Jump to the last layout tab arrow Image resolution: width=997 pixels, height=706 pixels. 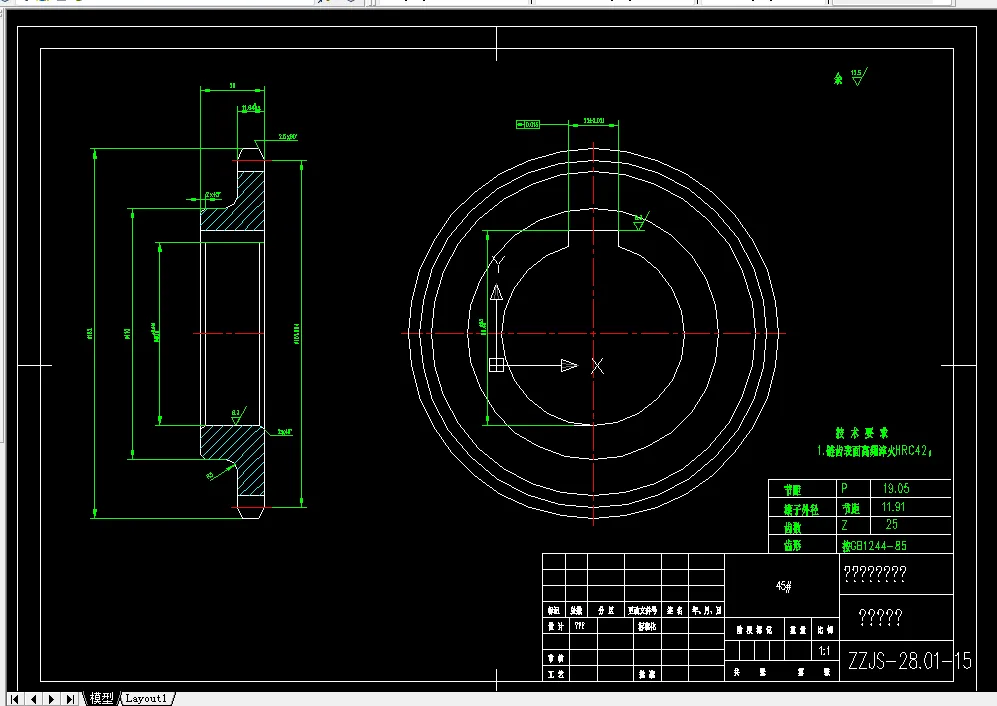point(71,699)
